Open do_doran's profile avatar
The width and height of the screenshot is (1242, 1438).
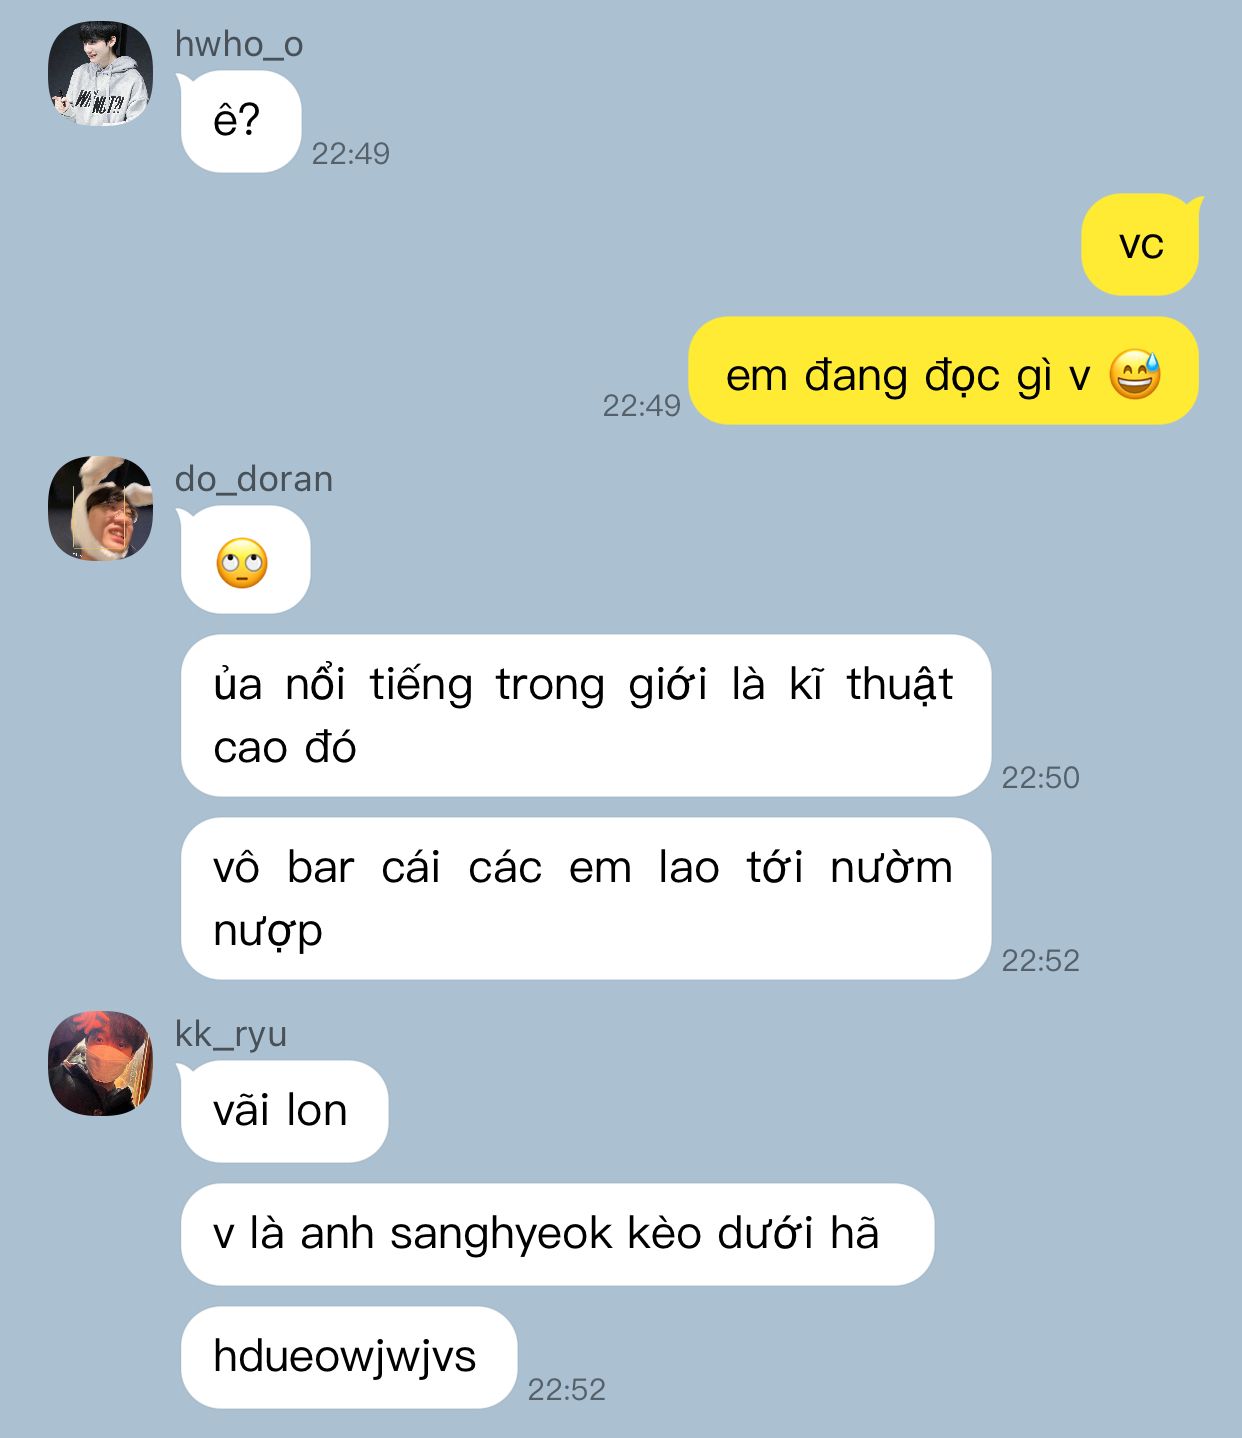coord(100,508)
